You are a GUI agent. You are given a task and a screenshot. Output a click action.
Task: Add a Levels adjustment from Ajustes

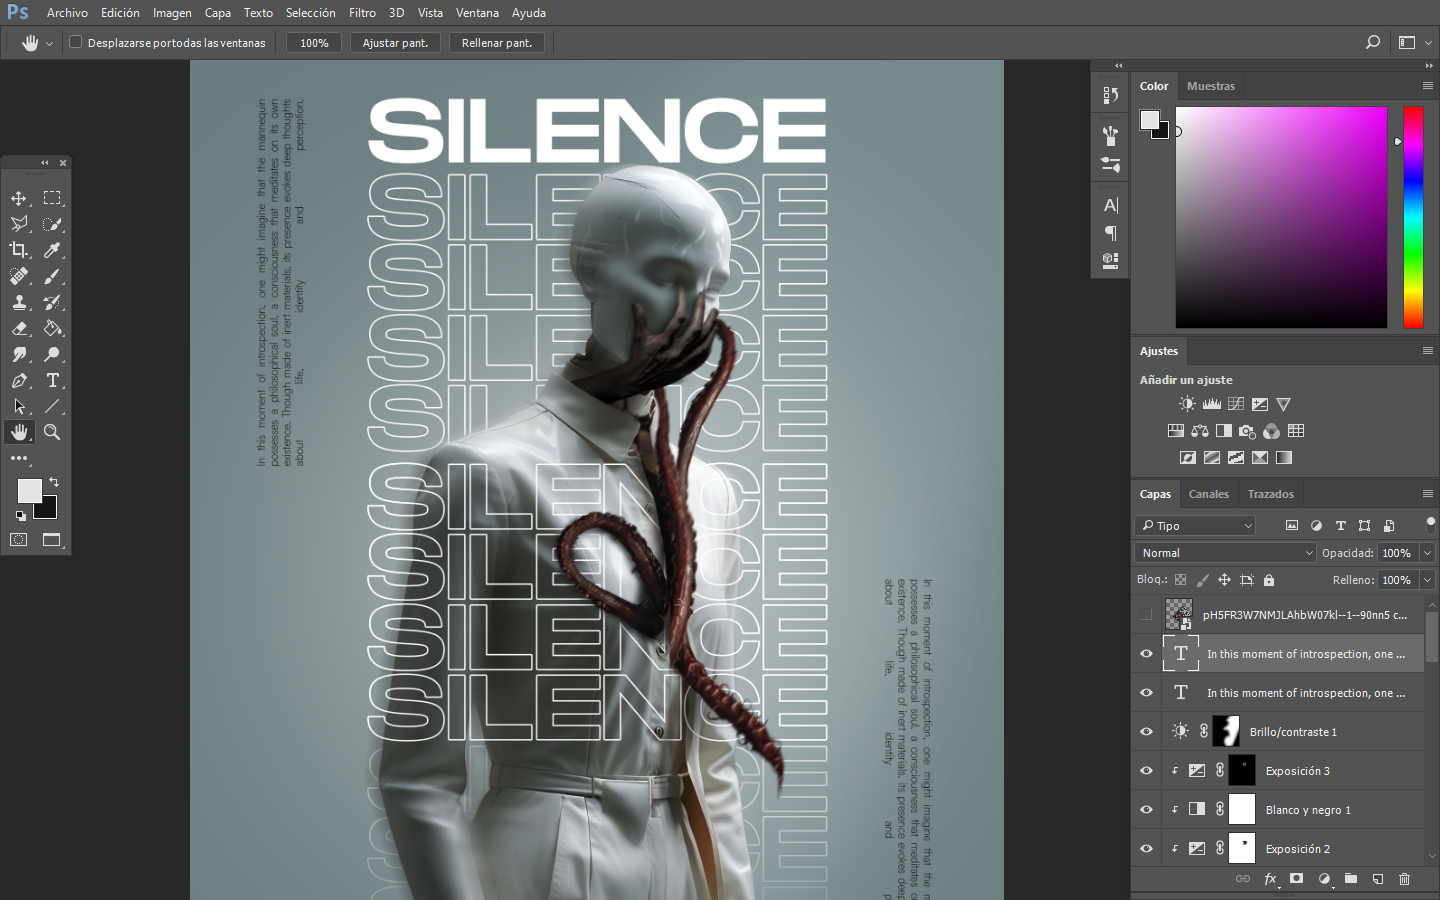(1212, 404)
